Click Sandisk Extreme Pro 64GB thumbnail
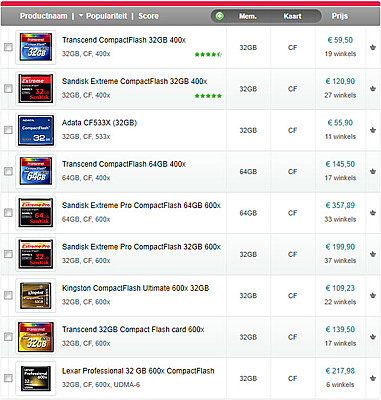The image size is (381, 400). (x=36, y=212)
